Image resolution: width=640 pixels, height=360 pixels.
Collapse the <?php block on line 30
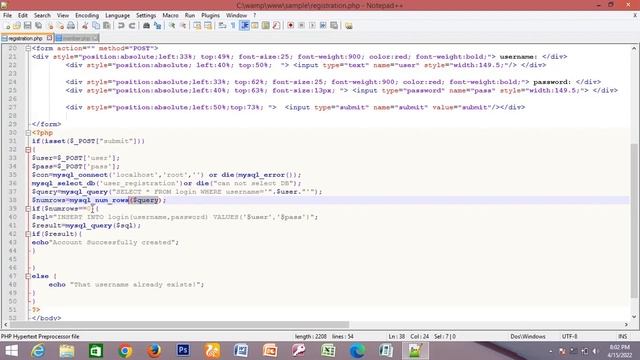pos(28,133)
